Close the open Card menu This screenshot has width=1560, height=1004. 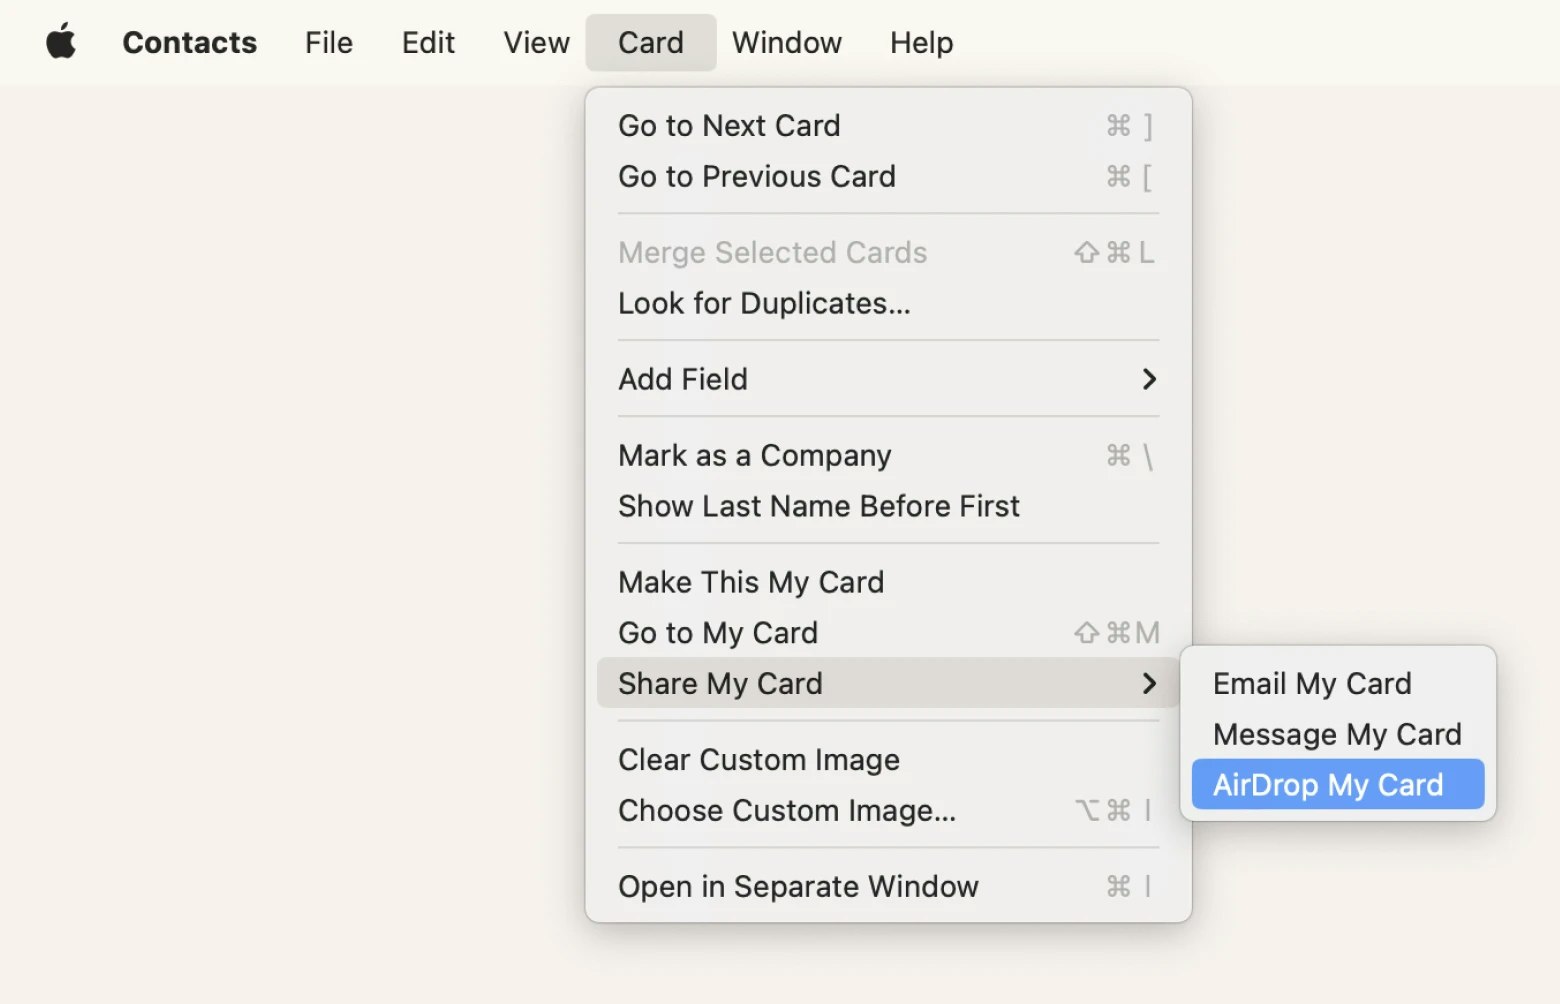pos(651,43)
